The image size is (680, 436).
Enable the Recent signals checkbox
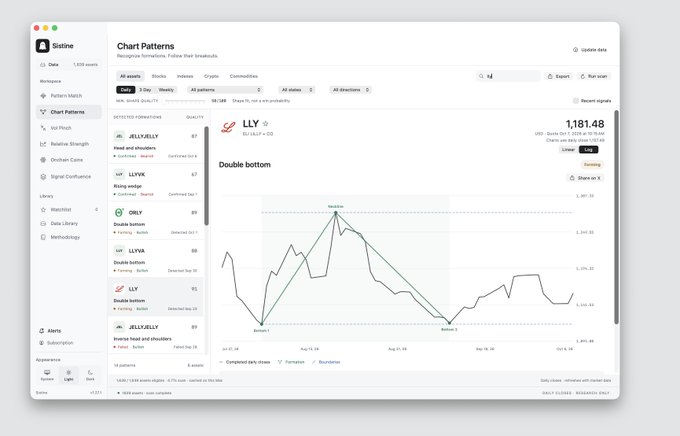pos(576,101)
